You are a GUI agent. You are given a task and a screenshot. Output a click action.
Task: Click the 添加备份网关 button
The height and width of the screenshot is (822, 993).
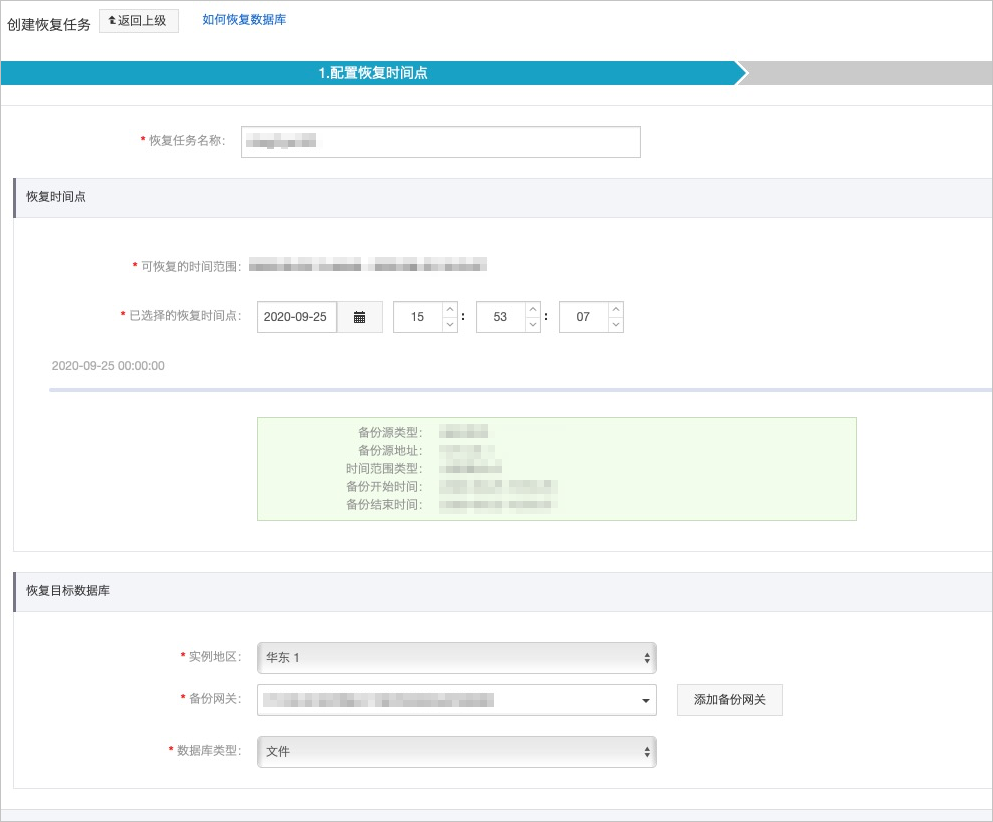[x=730, y=700]
